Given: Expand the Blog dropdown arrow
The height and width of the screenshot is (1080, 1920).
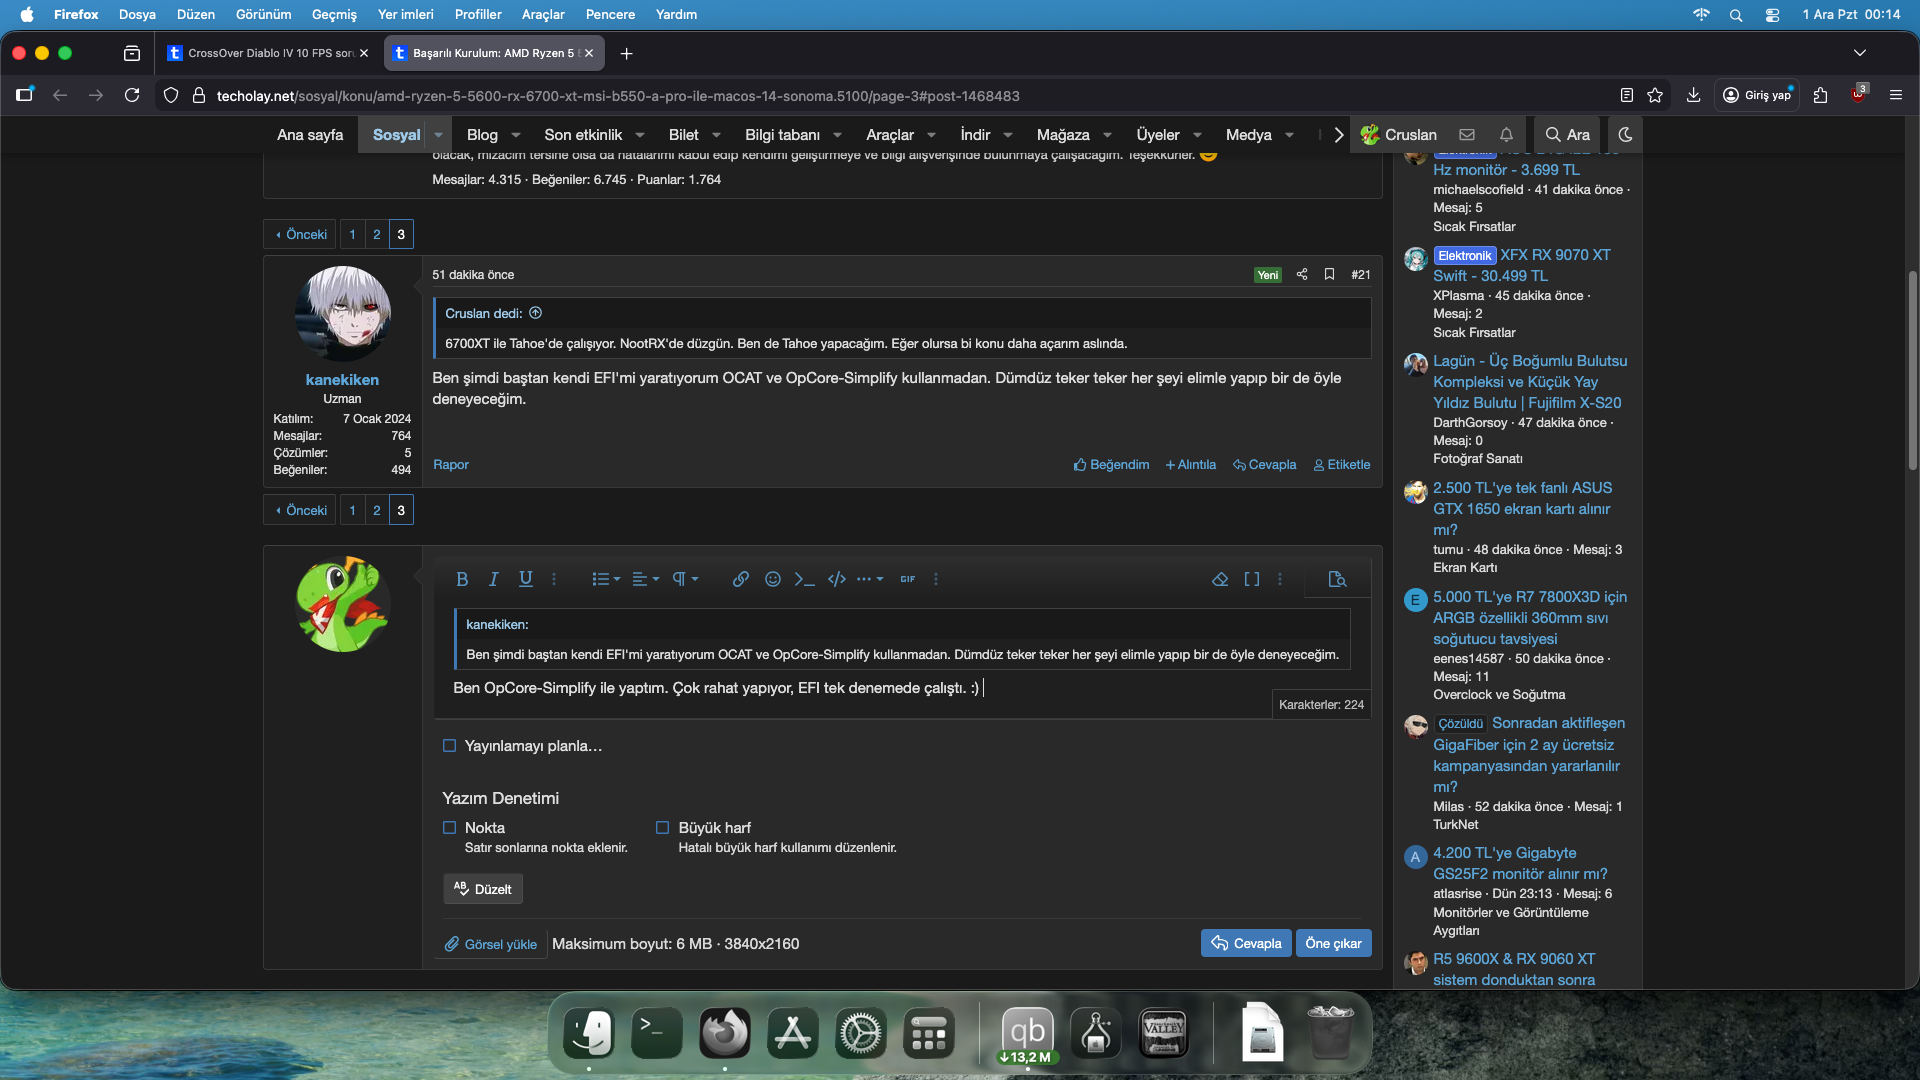Looking at the screenshot, I should pos(516,135).
